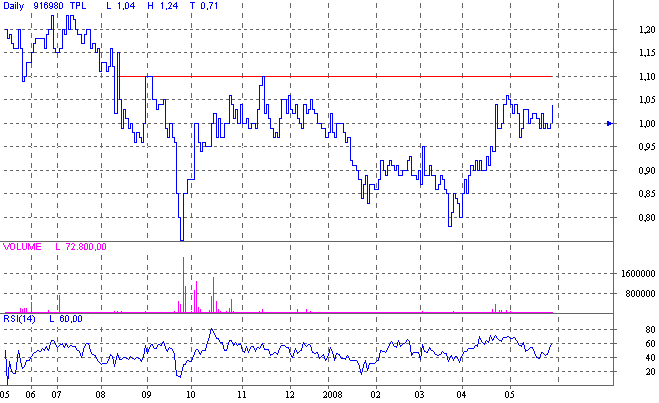Click the '1,05' price axis label

pyautogui.click(x=647, y=100)
